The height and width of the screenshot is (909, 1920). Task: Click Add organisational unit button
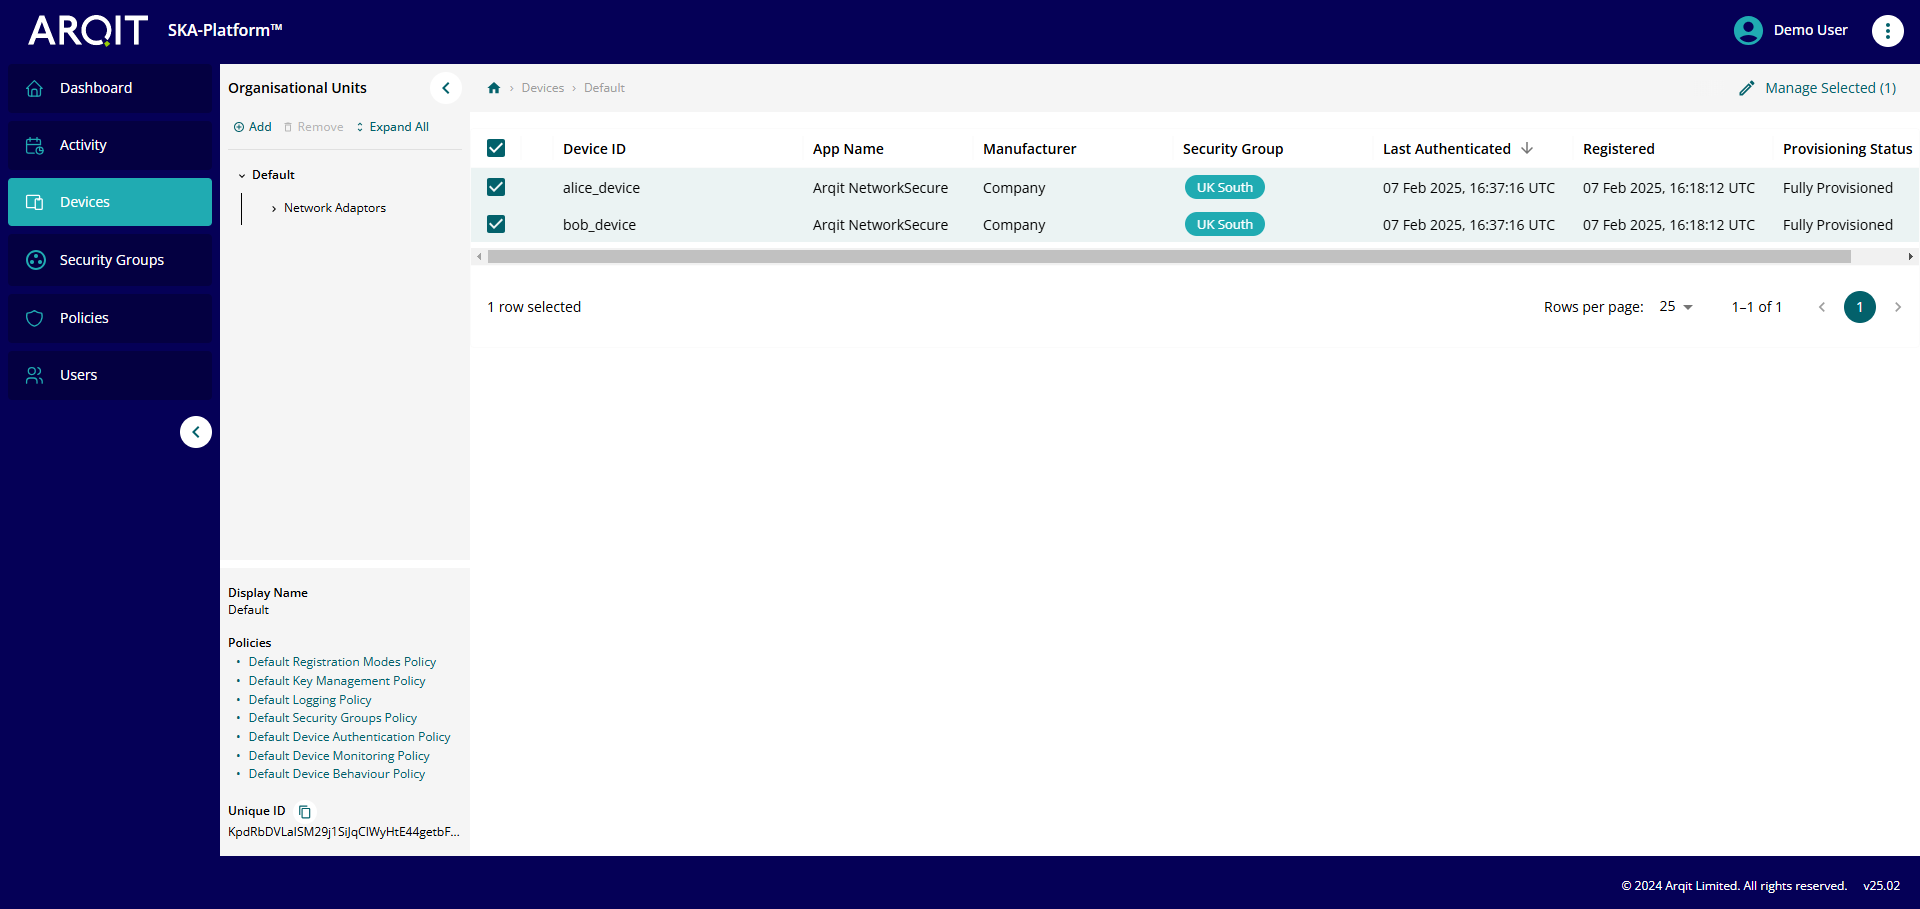(253, 127)
